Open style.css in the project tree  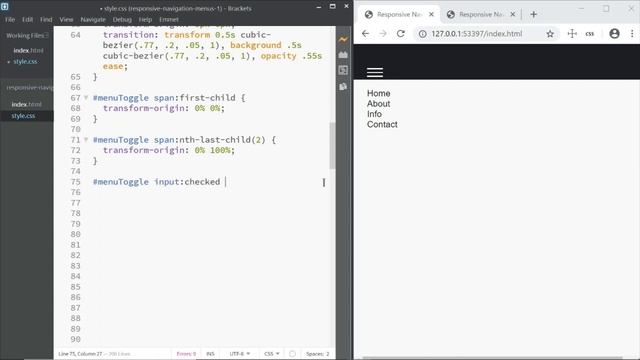tap(23, 116)
